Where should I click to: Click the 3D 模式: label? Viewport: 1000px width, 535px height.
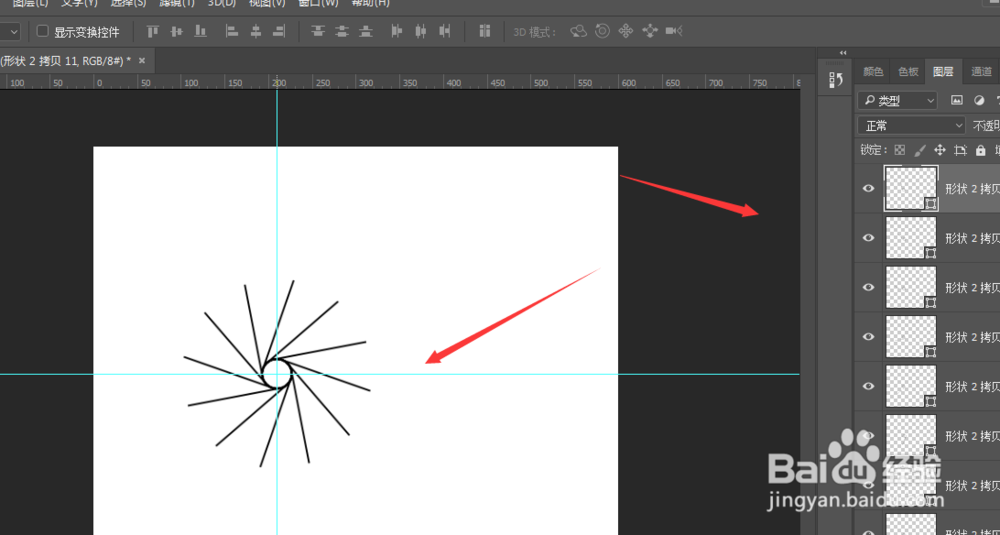click(535, 32)
